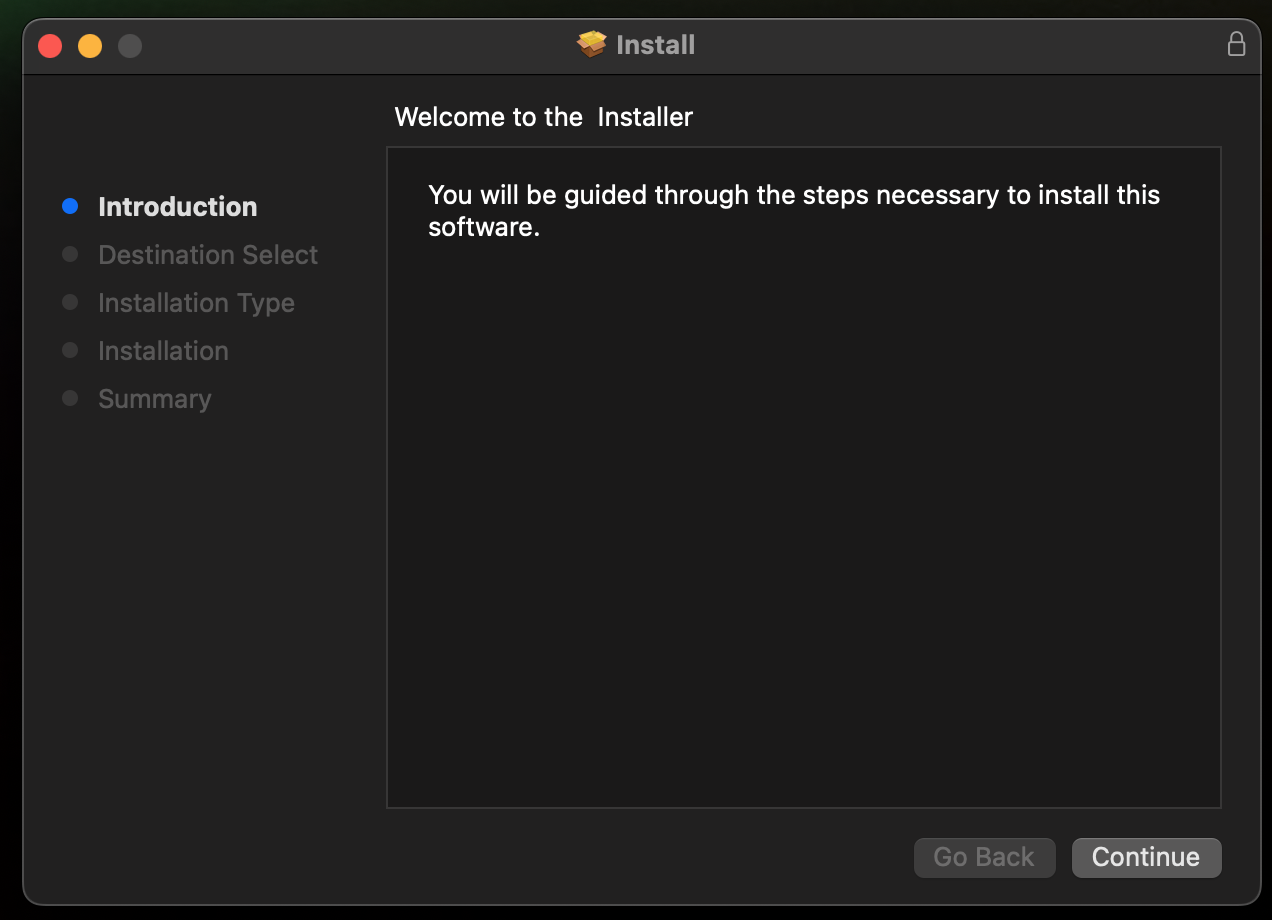Click the blue bullet beside Introduction
The width and height of the screenshot is (1272, 920).
(70, 207)
